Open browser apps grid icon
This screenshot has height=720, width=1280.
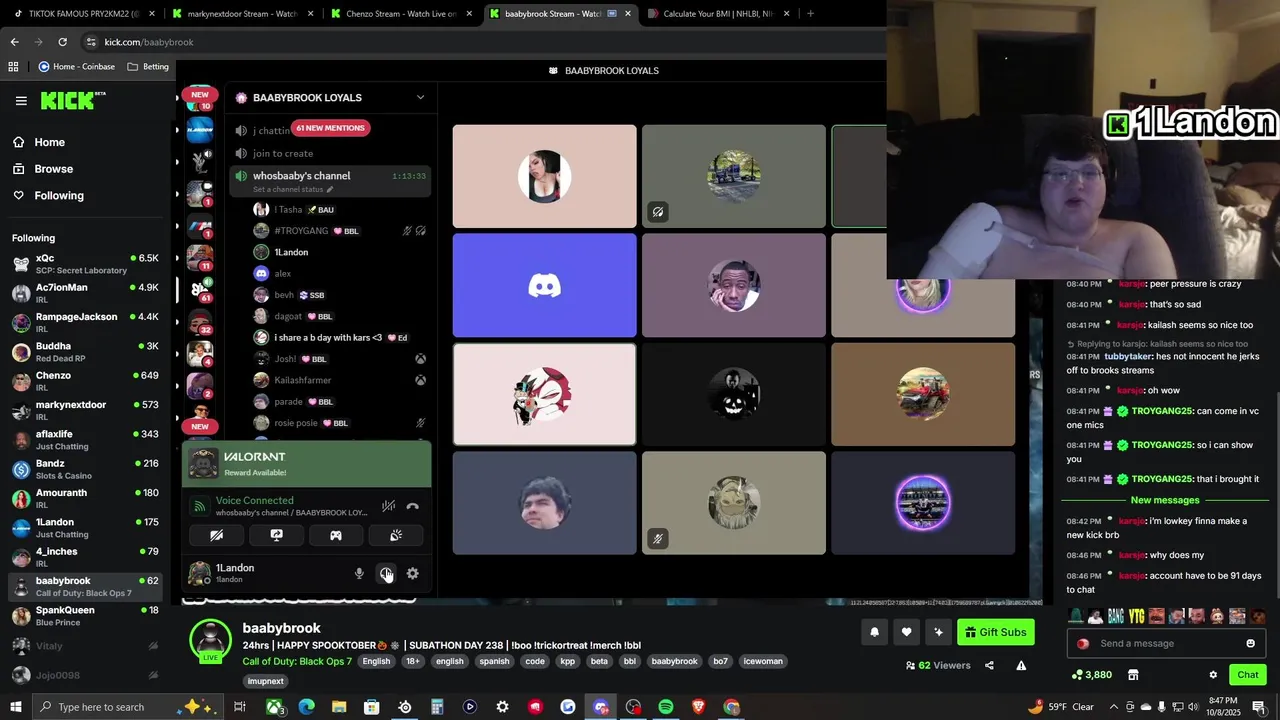(x=13, y=67)
